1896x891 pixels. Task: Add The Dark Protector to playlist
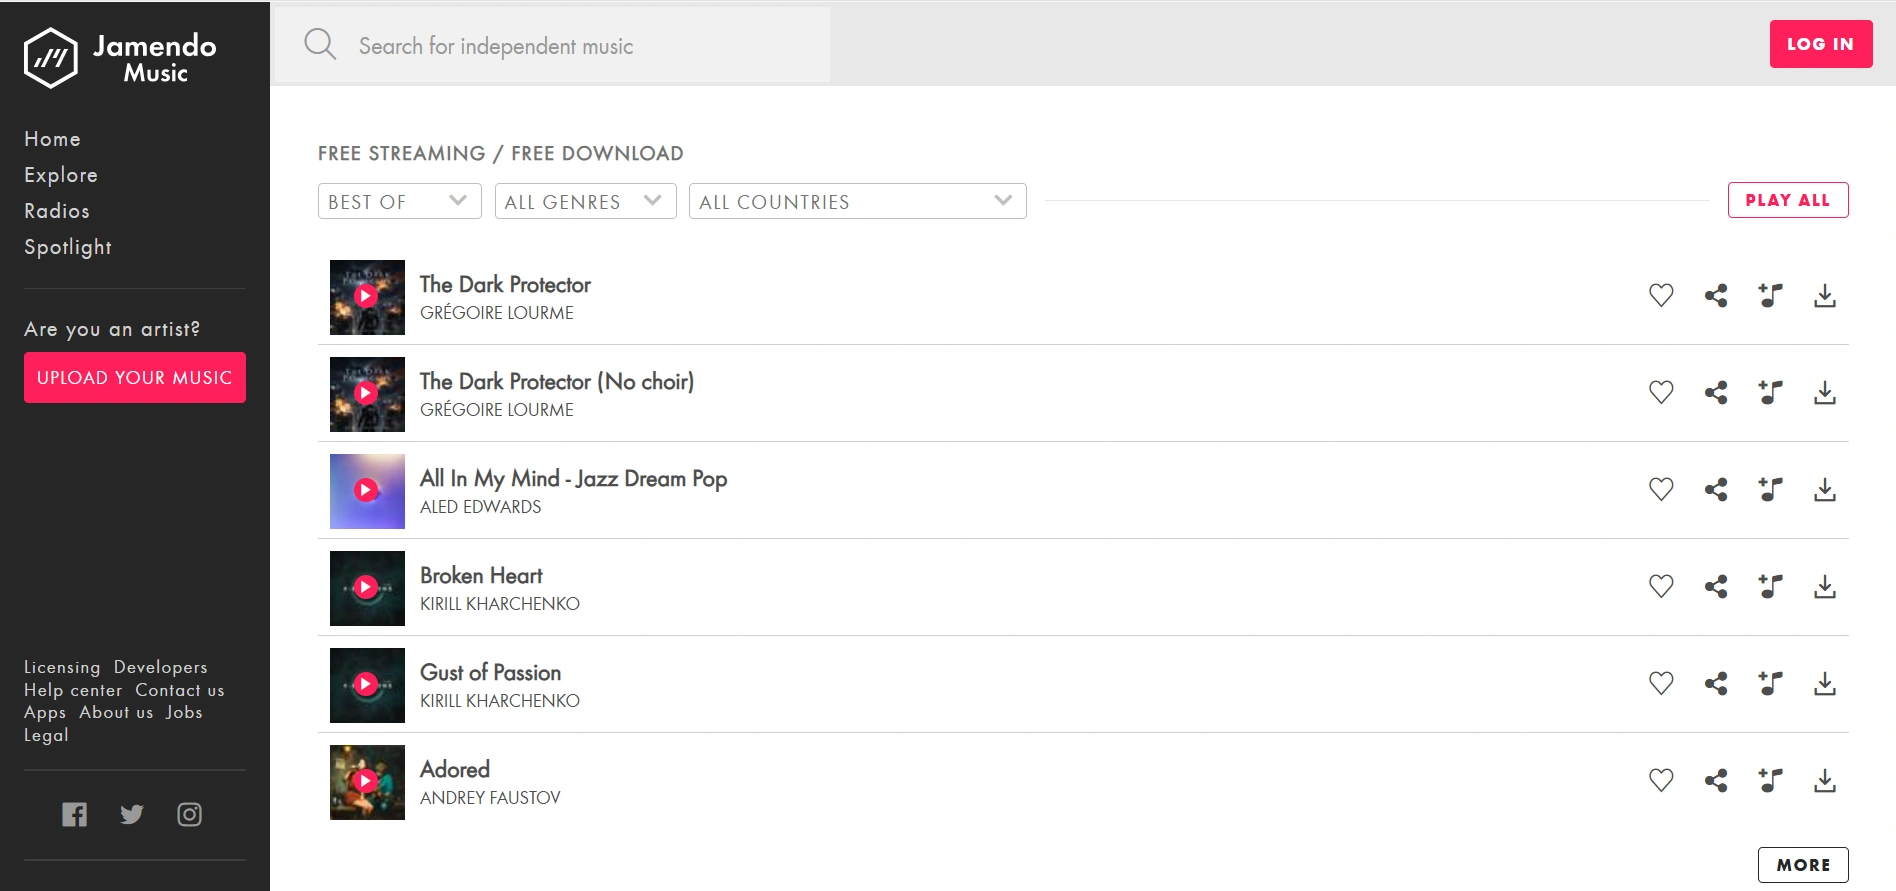coord(1770,296)
